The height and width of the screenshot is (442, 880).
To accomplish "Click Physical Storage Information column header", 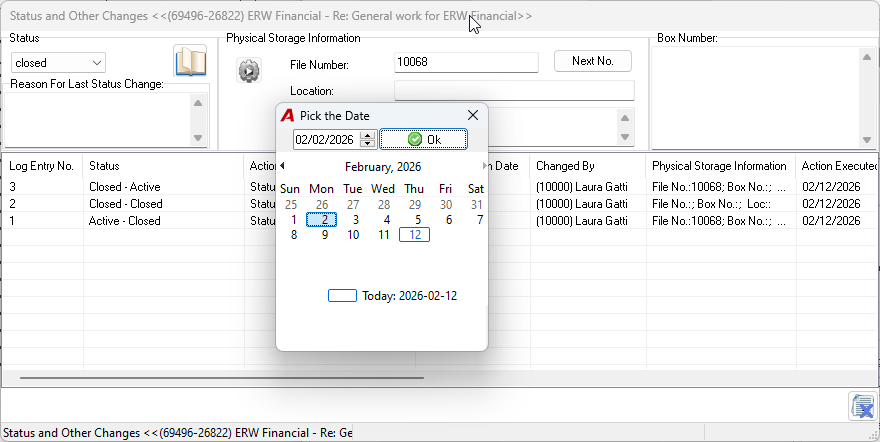I will [x=721, y=166].
